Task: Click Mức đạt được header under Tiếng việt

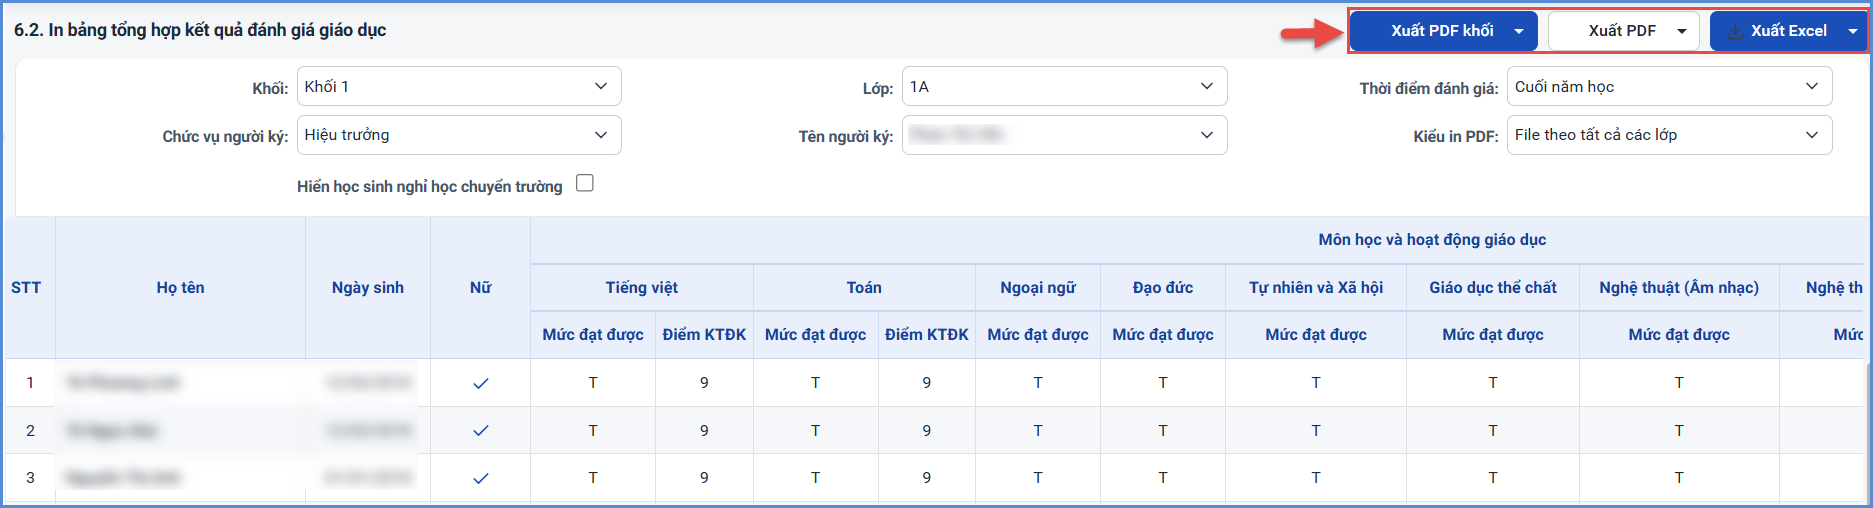Action: pos(593,335)
